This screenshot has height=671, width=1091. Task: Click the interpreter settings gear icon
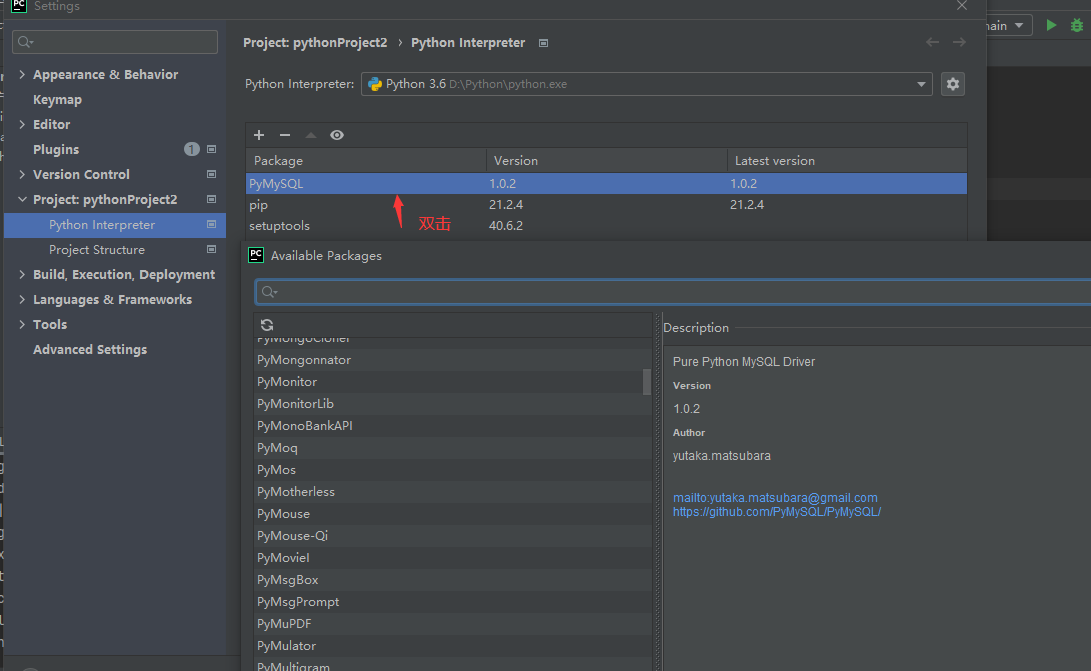[953, 84]
